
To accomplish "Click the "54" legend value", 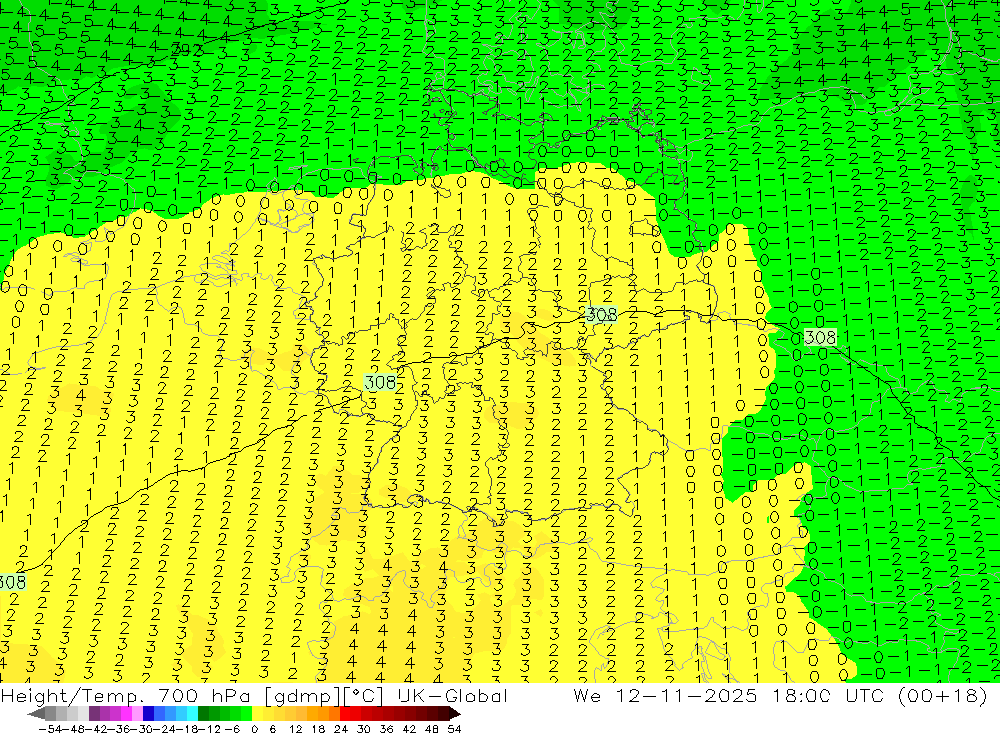I will [x=454, y=729].
